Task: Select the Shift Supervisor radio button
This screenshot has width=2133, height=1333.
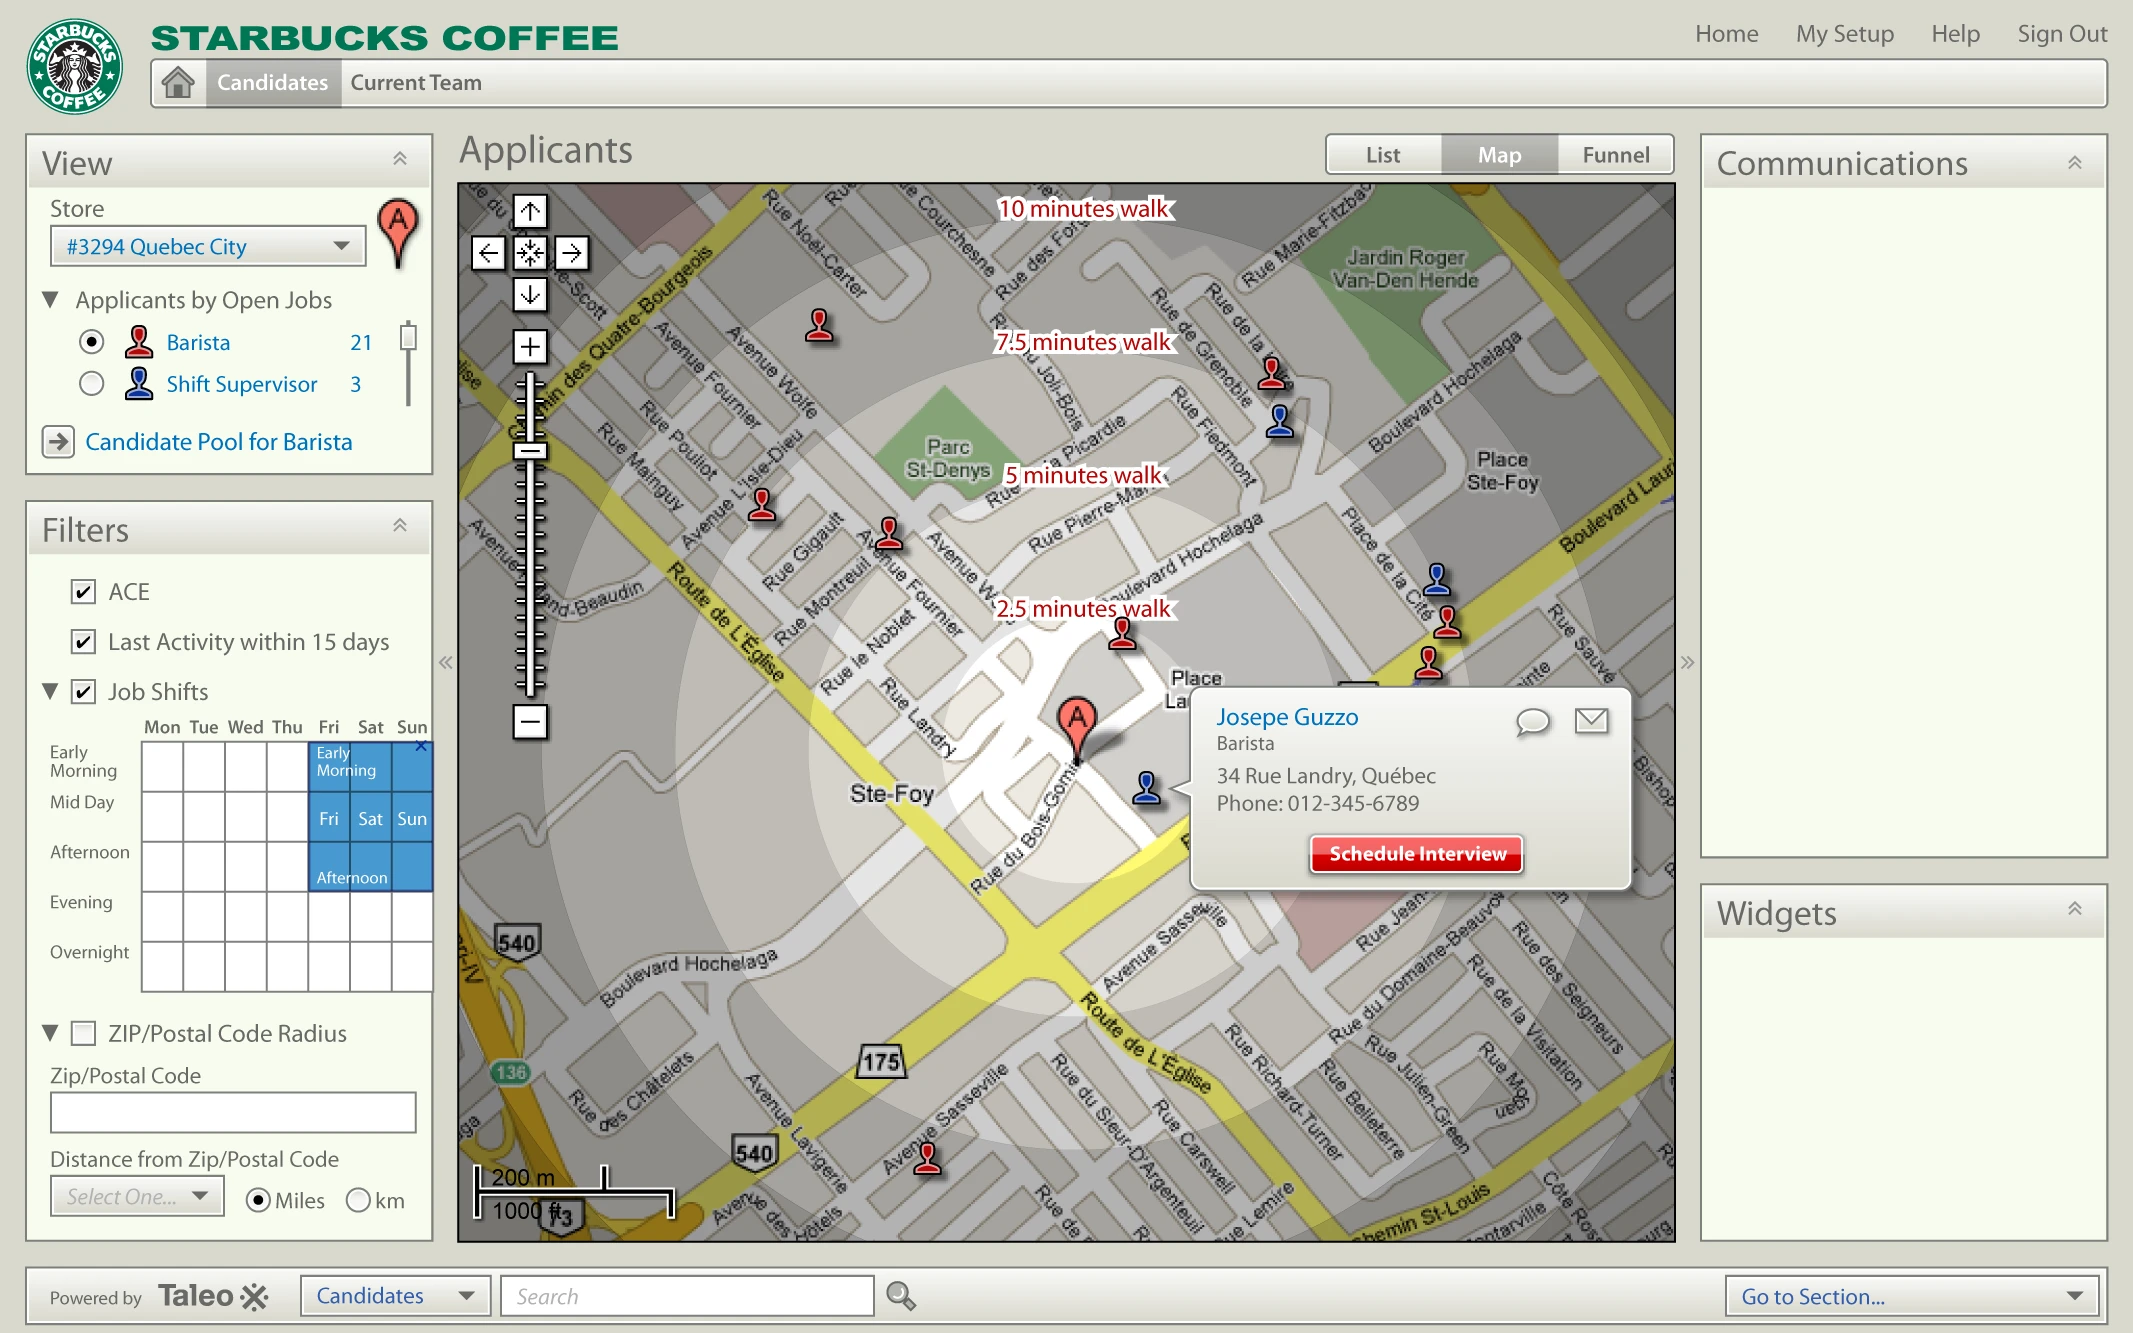Action: coord(91,384)
